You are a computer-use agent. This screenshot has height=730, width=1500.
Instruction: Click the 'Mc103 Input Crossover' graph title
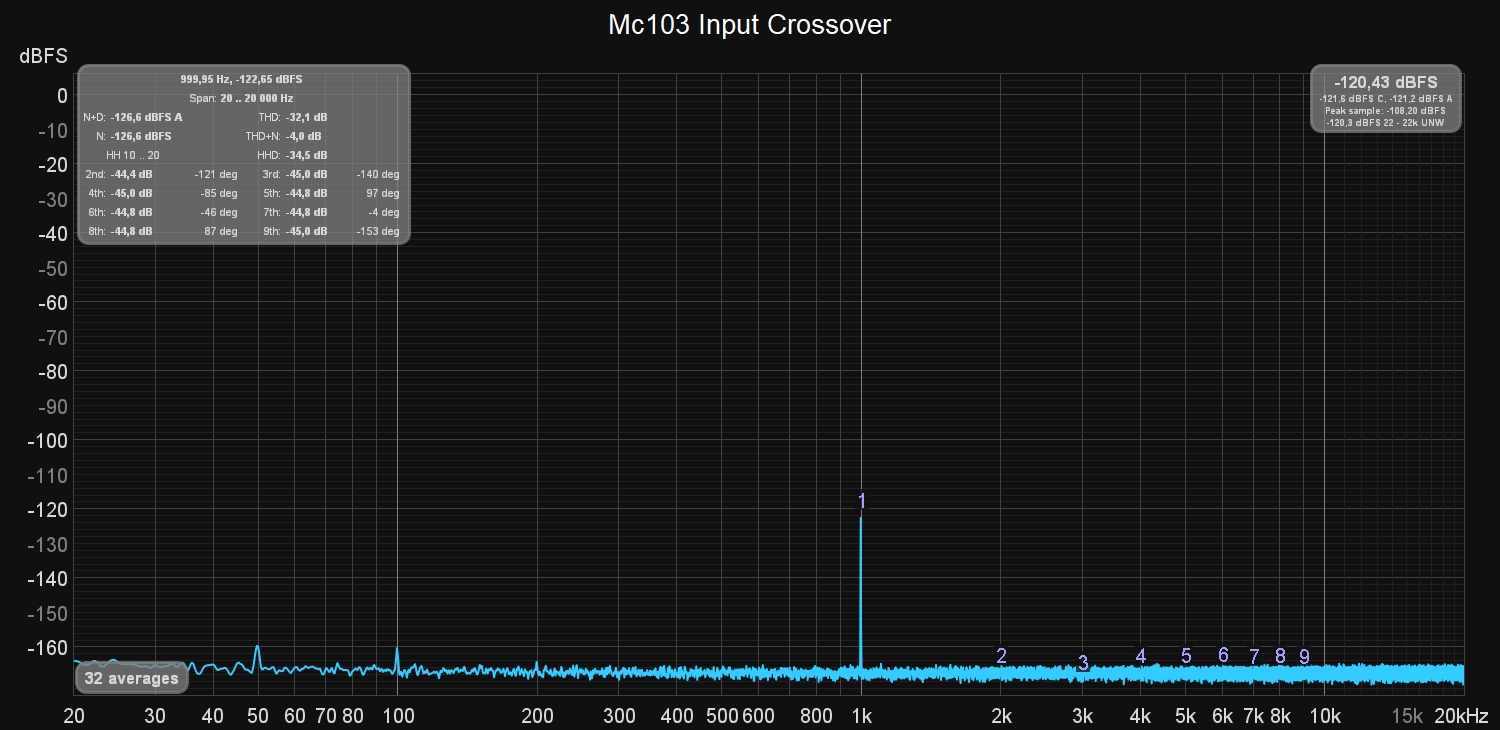(x=749, y=25)
